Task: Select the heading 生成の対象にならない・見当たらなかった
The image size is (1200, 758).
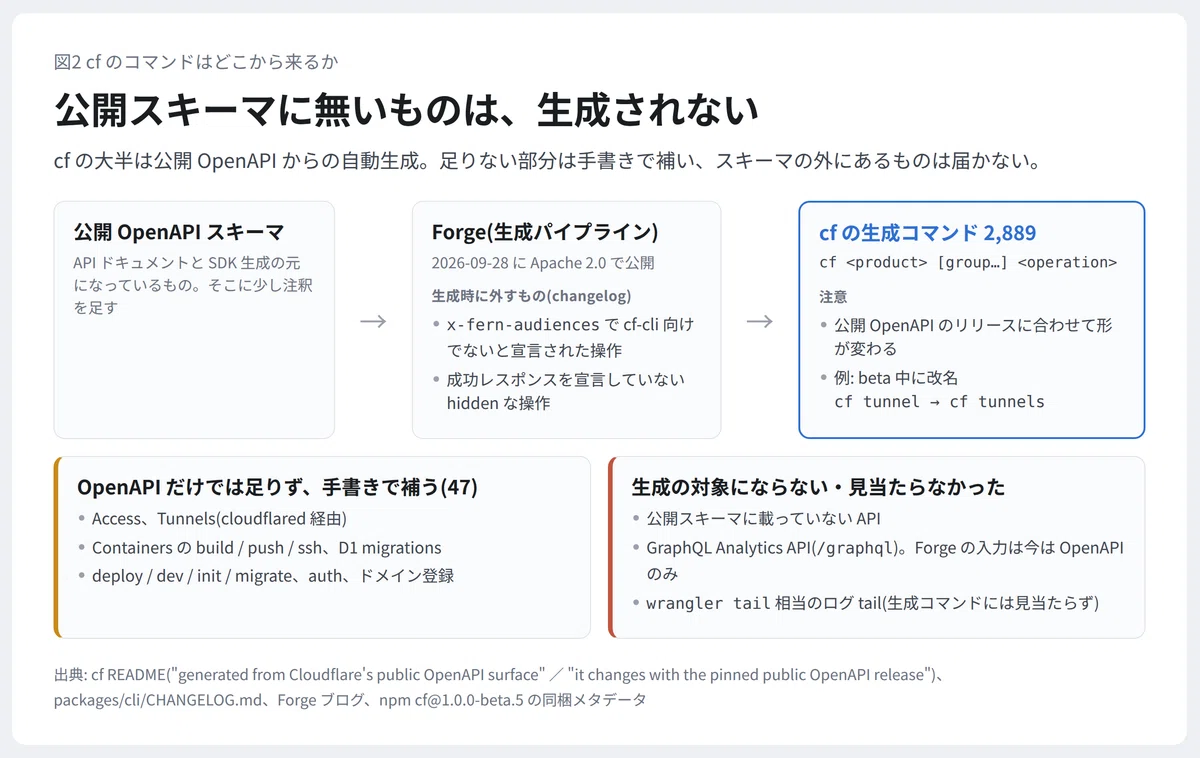Action: pyautogui.click(x=818, y=487)
